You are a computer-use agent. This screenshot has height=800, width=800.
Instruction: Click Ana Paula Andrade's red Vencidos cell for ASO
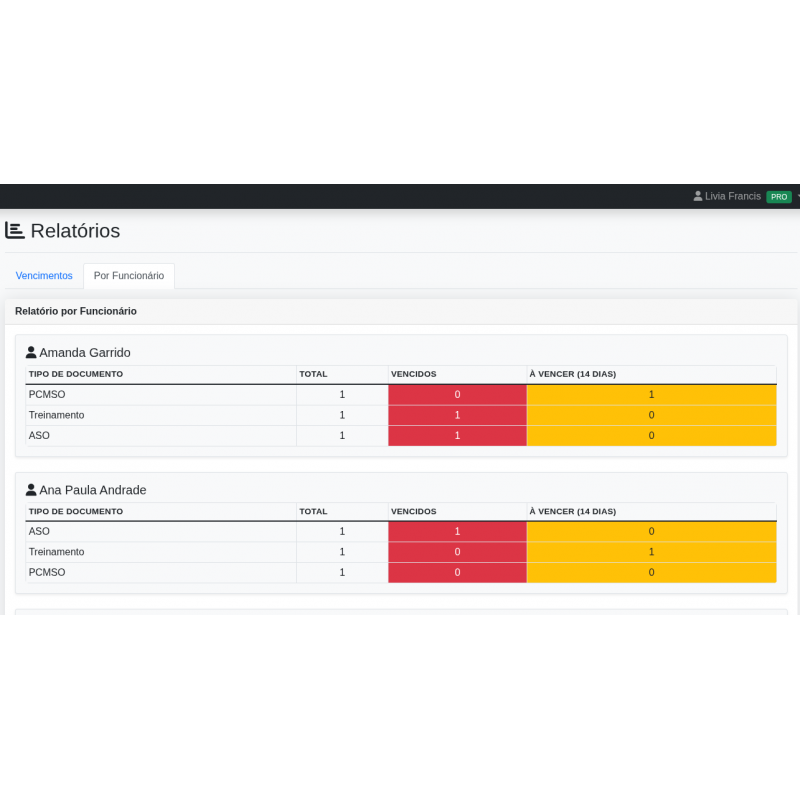457,532
